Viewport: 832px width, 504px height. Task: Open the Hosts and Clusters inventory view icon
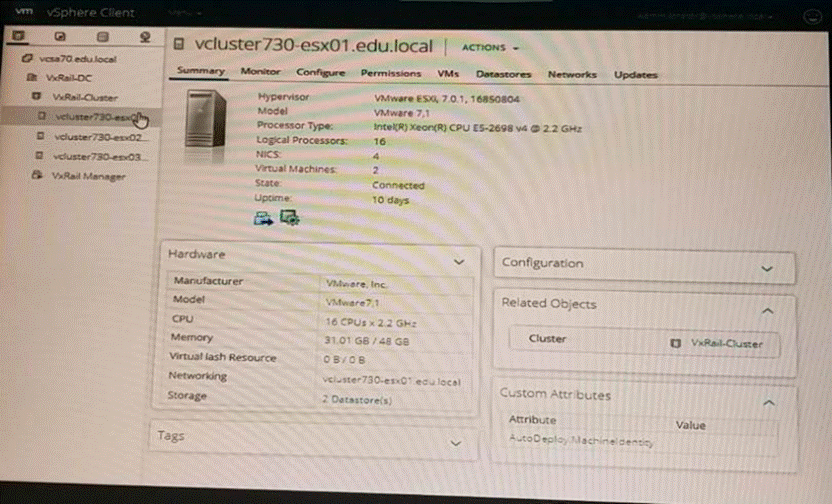click(x=20, y=38)
